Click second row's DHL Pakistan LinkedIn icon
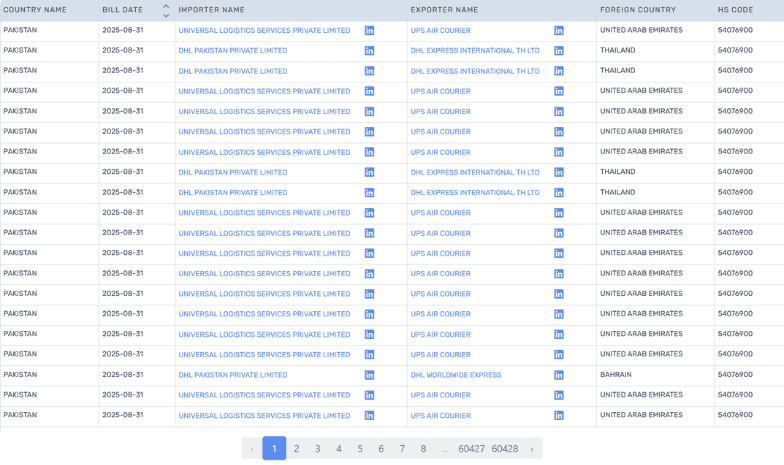 pyautogui.click(x=369, y=51)
